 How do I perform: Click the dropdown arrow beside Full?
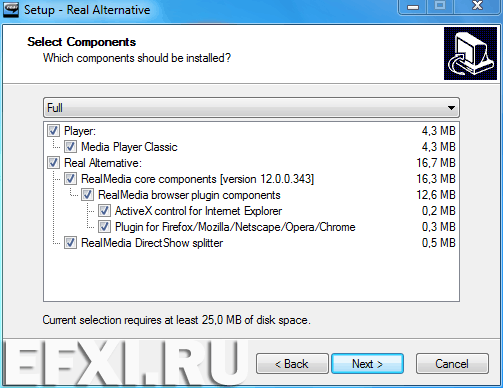click(x=451, y=108)
